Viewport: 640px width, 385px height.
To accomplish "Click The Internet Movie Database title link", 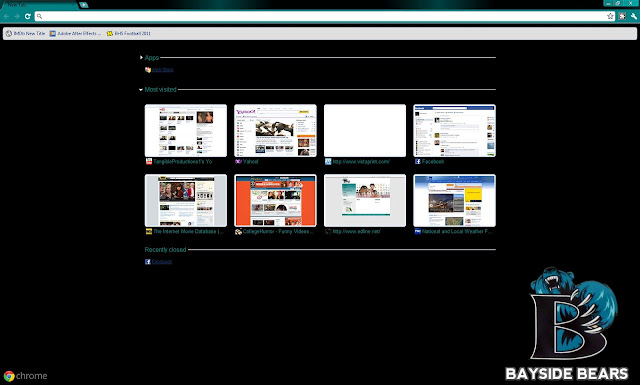I will pos(189,231).
